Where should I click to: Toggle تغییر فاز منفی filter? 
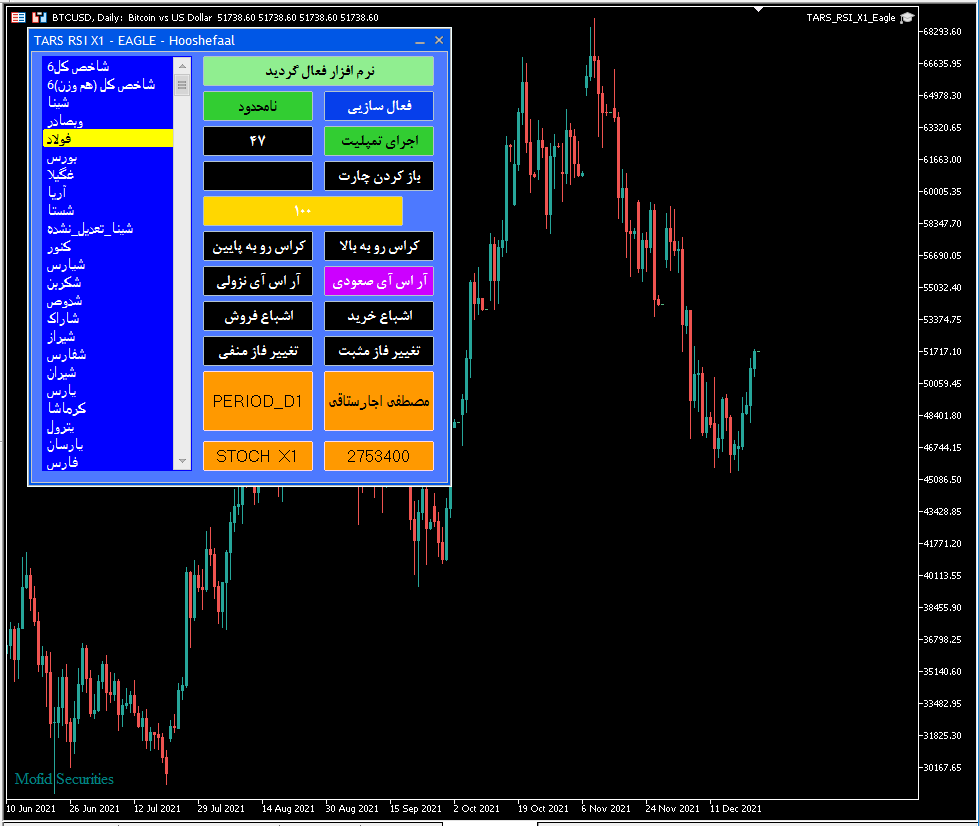(258, 351)
